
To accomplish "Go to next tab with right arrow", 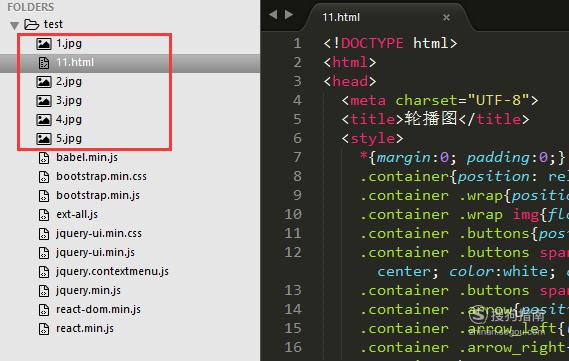I will point(289,15).
